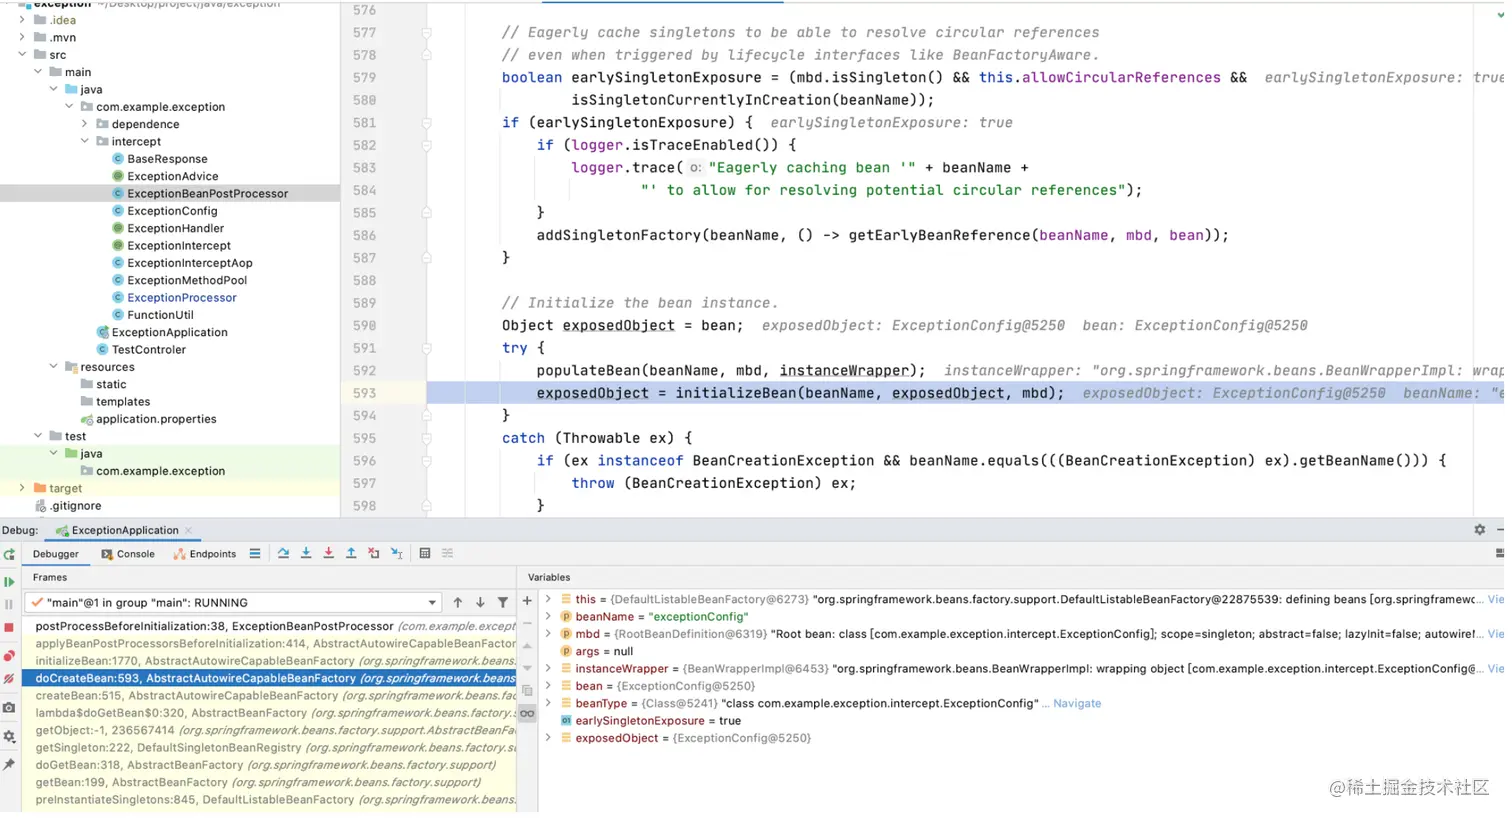1512x820 pixels.
Task: Click the Step Out icon
Action: [x=351, y=554]
